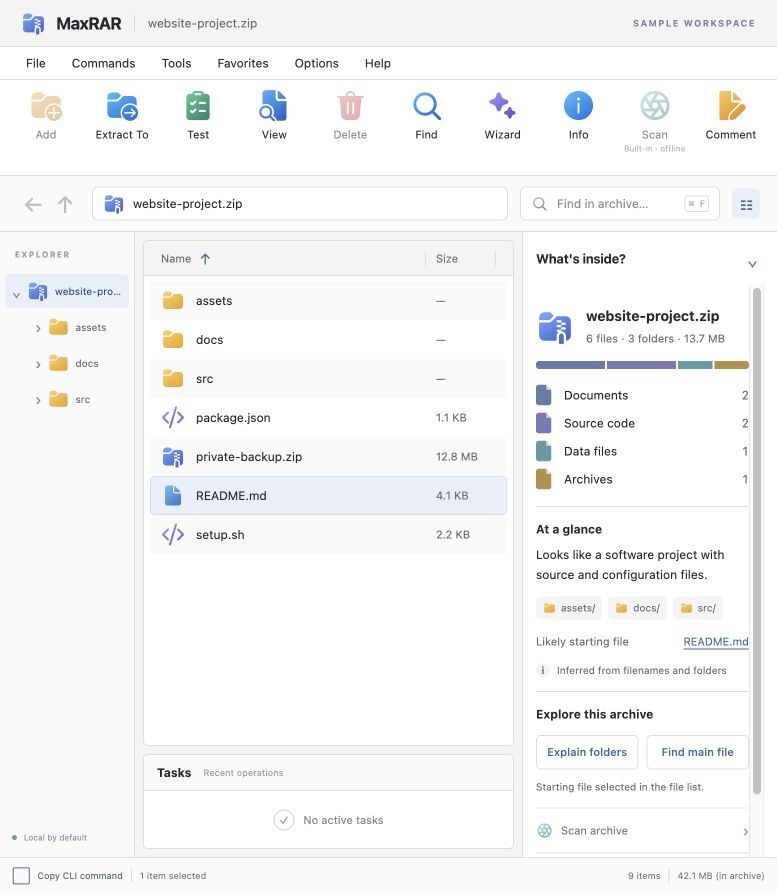
Task: Click the src/ folder chip
Action: click(x=698, y=608)
